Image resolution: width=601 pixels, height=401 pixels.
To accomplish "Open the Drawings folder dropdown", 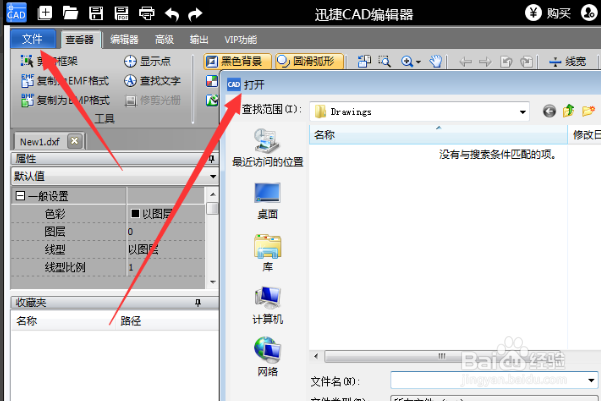I will (x=522, y=112).
